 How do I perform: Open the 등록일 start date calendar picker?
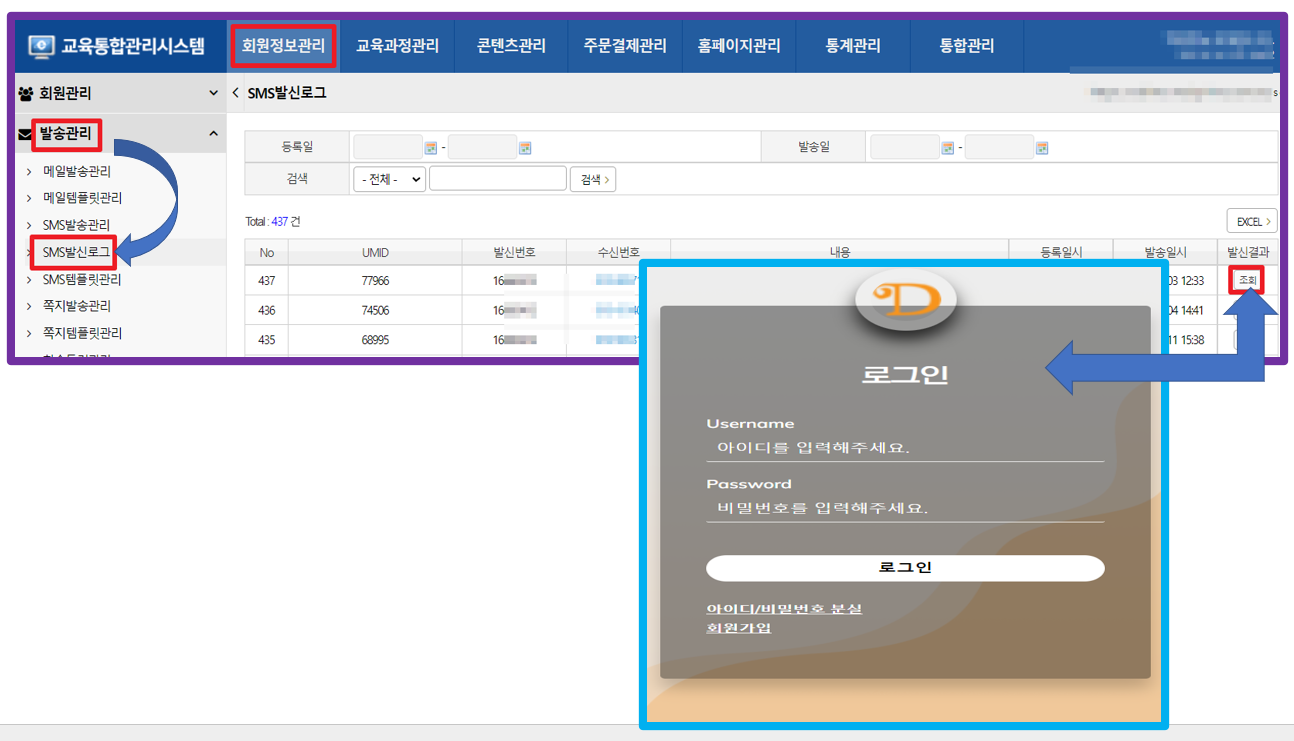click(x=431, y=148)
